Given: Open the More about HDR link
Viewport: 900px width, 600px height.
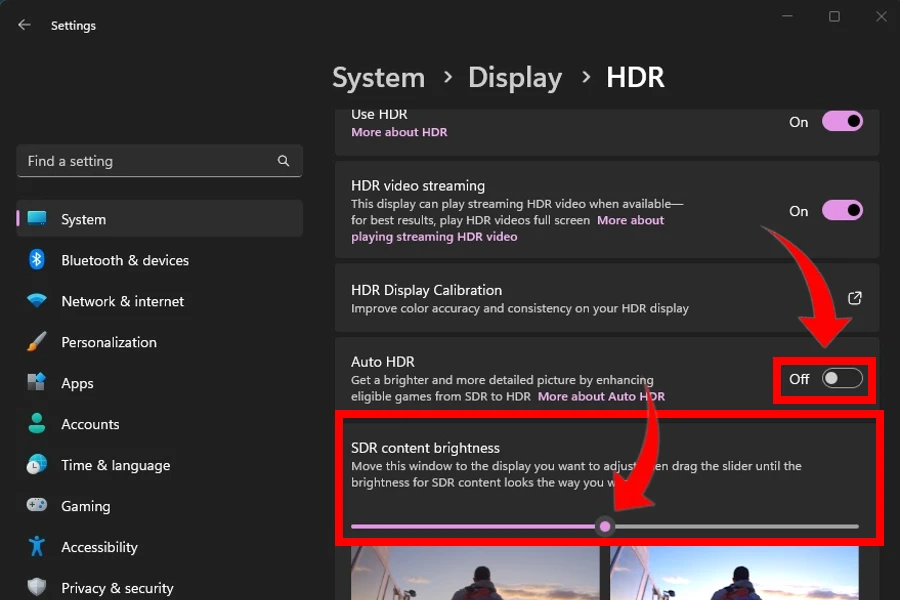Looking at the screenshot, I should point(399,132).
